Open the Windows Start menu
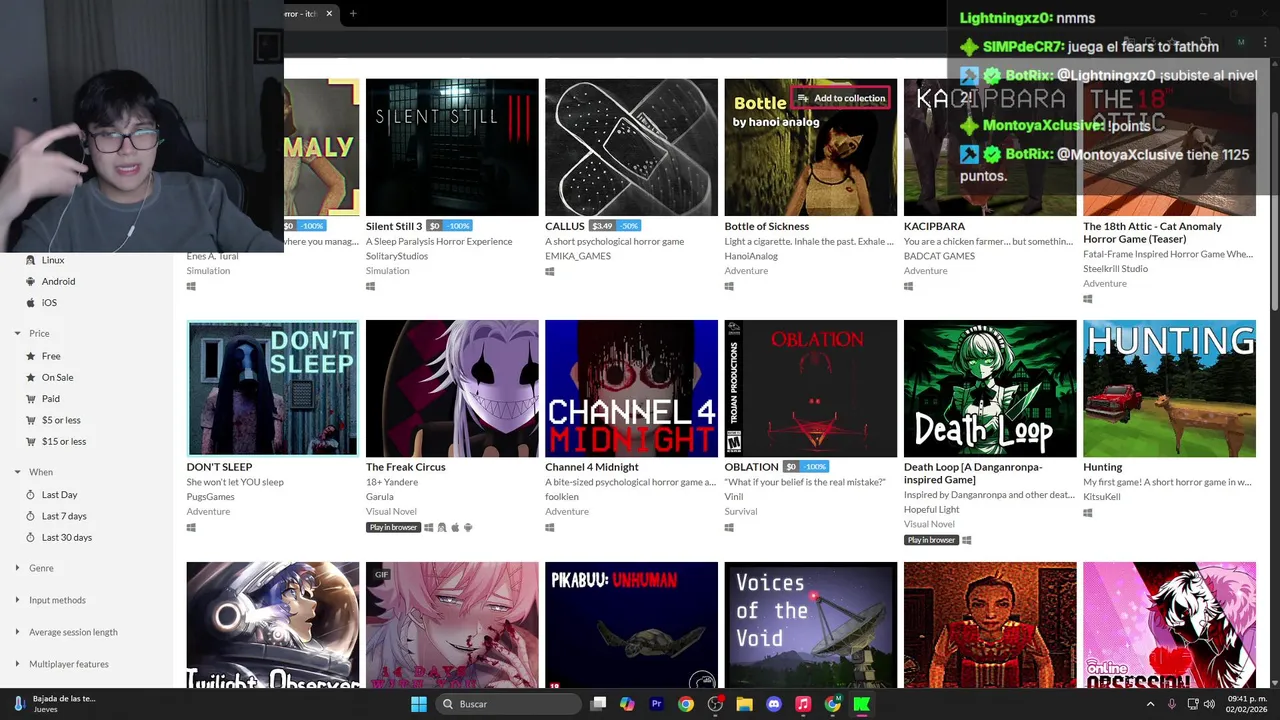The height and width of the screenshot is (720, 1280). 418,704
